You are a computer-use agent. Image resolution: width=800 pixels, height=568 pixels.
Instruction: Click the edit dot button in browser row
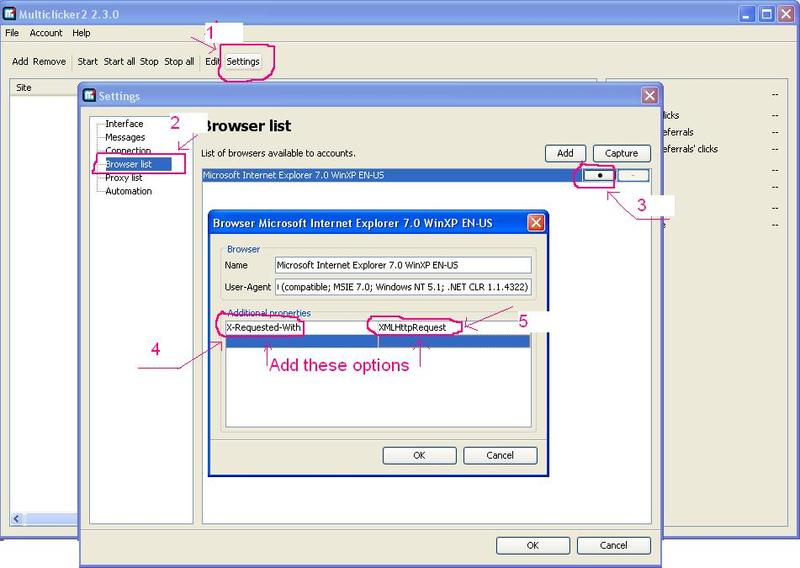(x=599, y=175)
